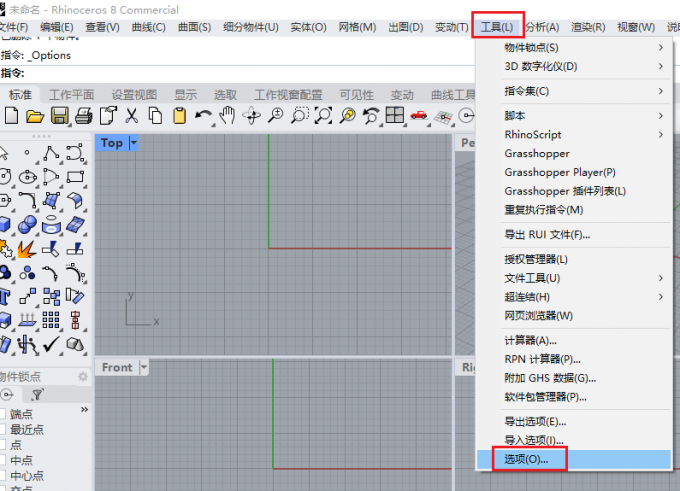Open the Top viewport dropdown arrow
Viewport: 680px width, 491px height.
(x=134, y=142)
